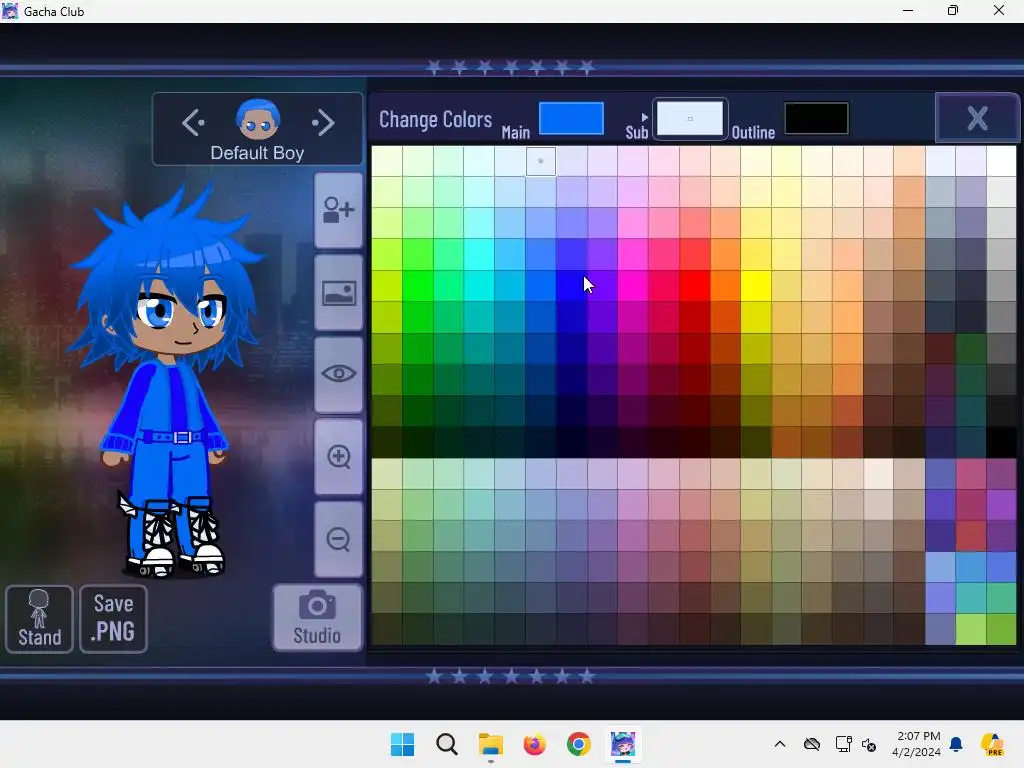Pick the bright red color cell
The image size is (1024, 768).
tap(694, 285)
